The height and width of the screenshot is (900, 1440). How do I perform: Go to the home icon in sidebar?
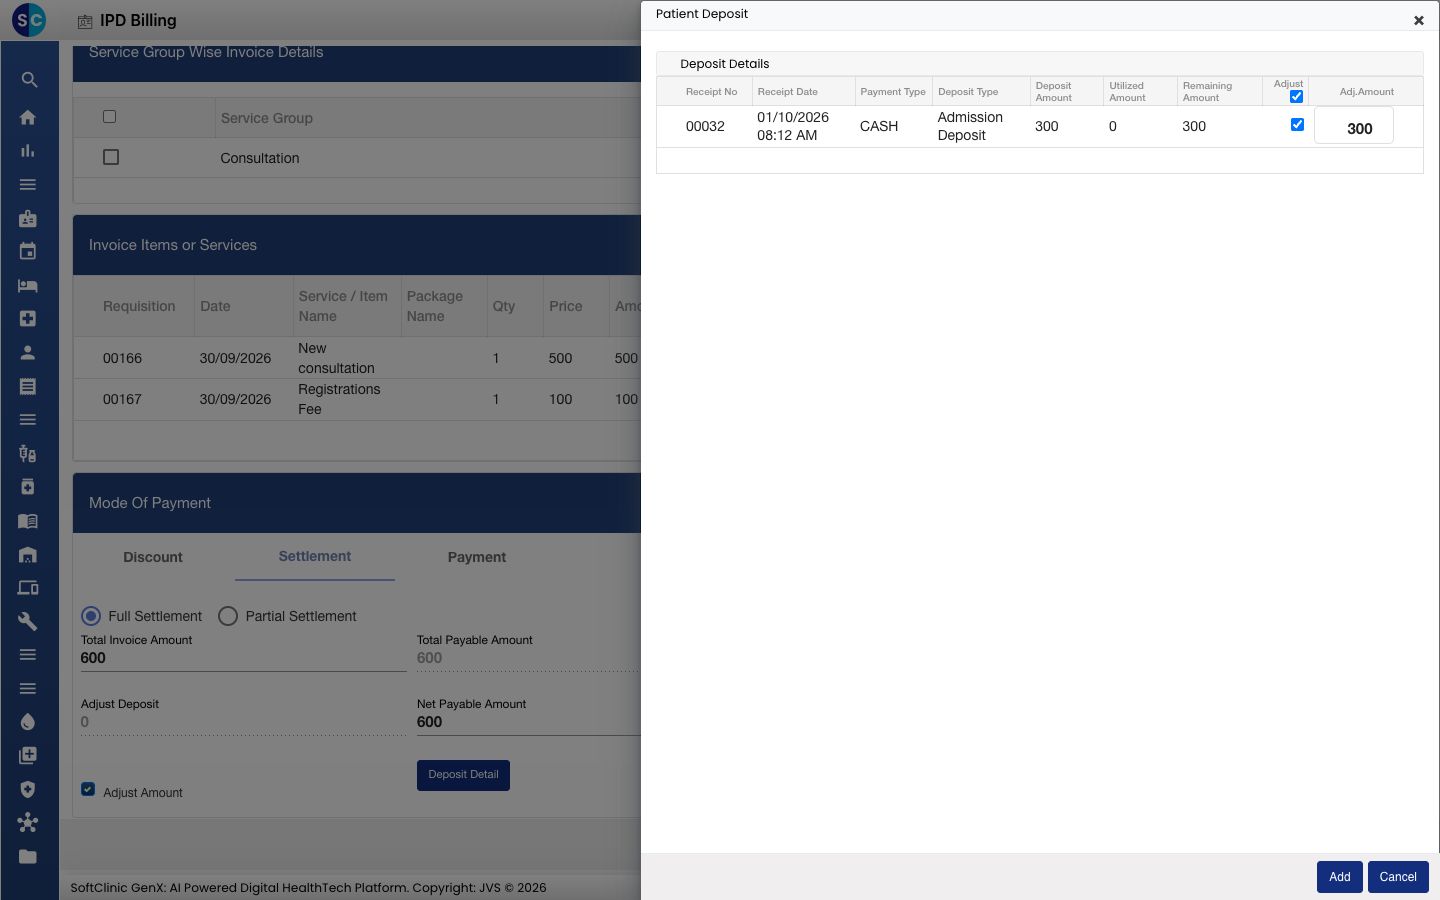click(x=28, y=117)
